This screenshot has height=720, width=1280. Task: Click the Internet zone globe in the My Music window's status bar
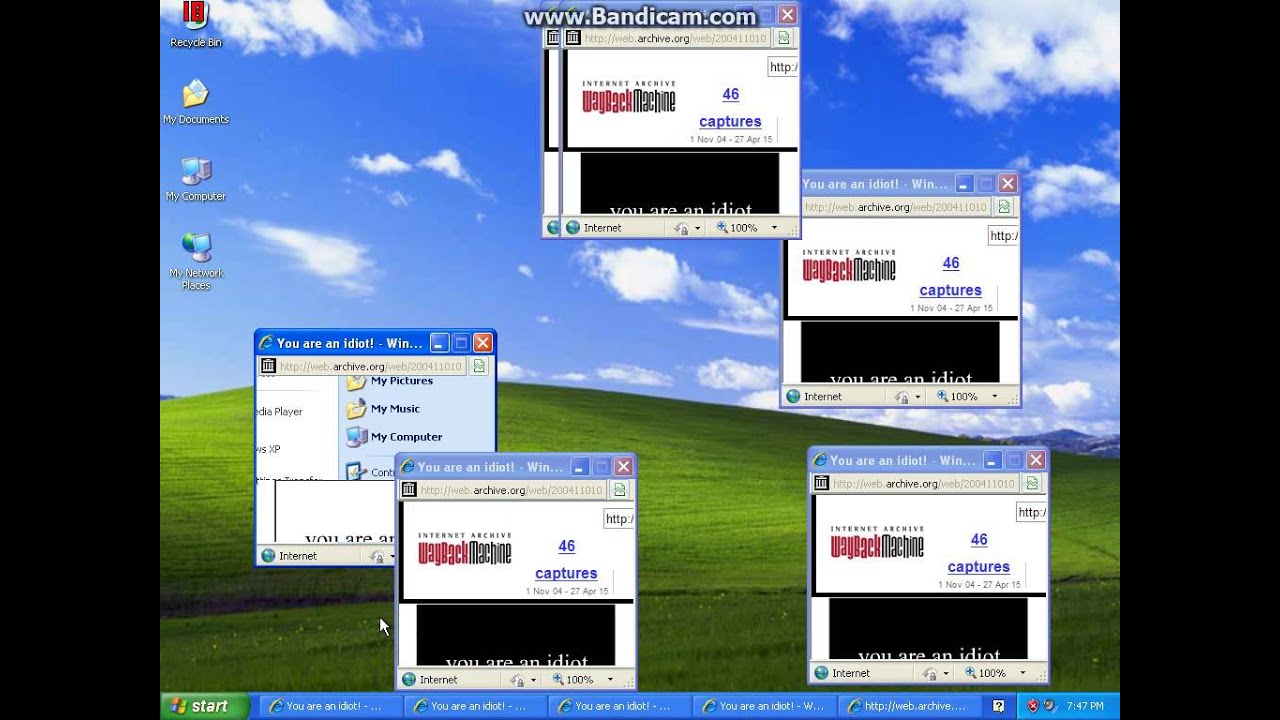click(x=268, y=555)
